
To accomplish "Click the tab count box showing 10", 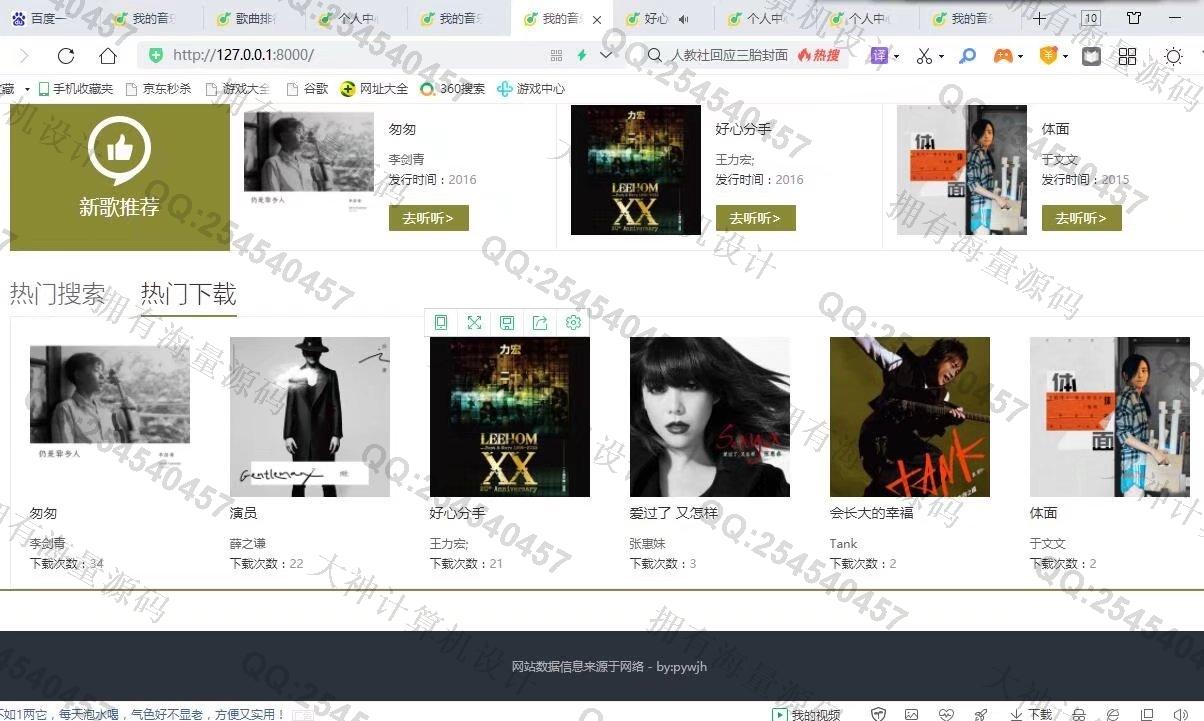I will point(1091,18).
